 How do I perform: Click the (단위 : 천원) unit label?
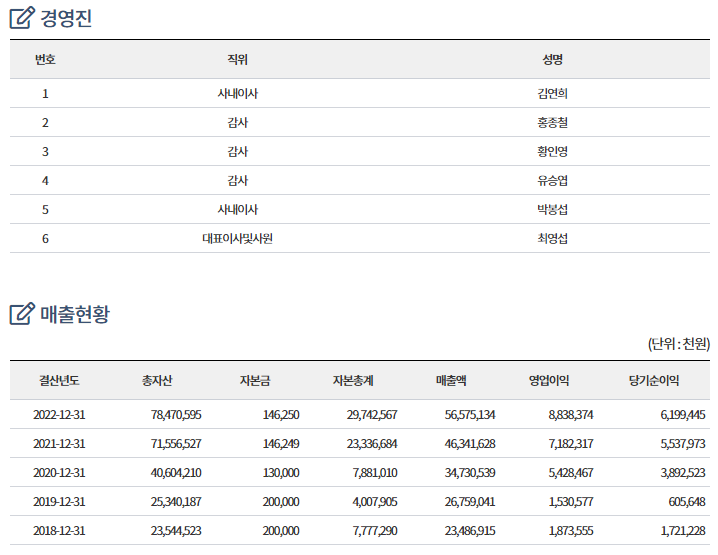point(678,344)
